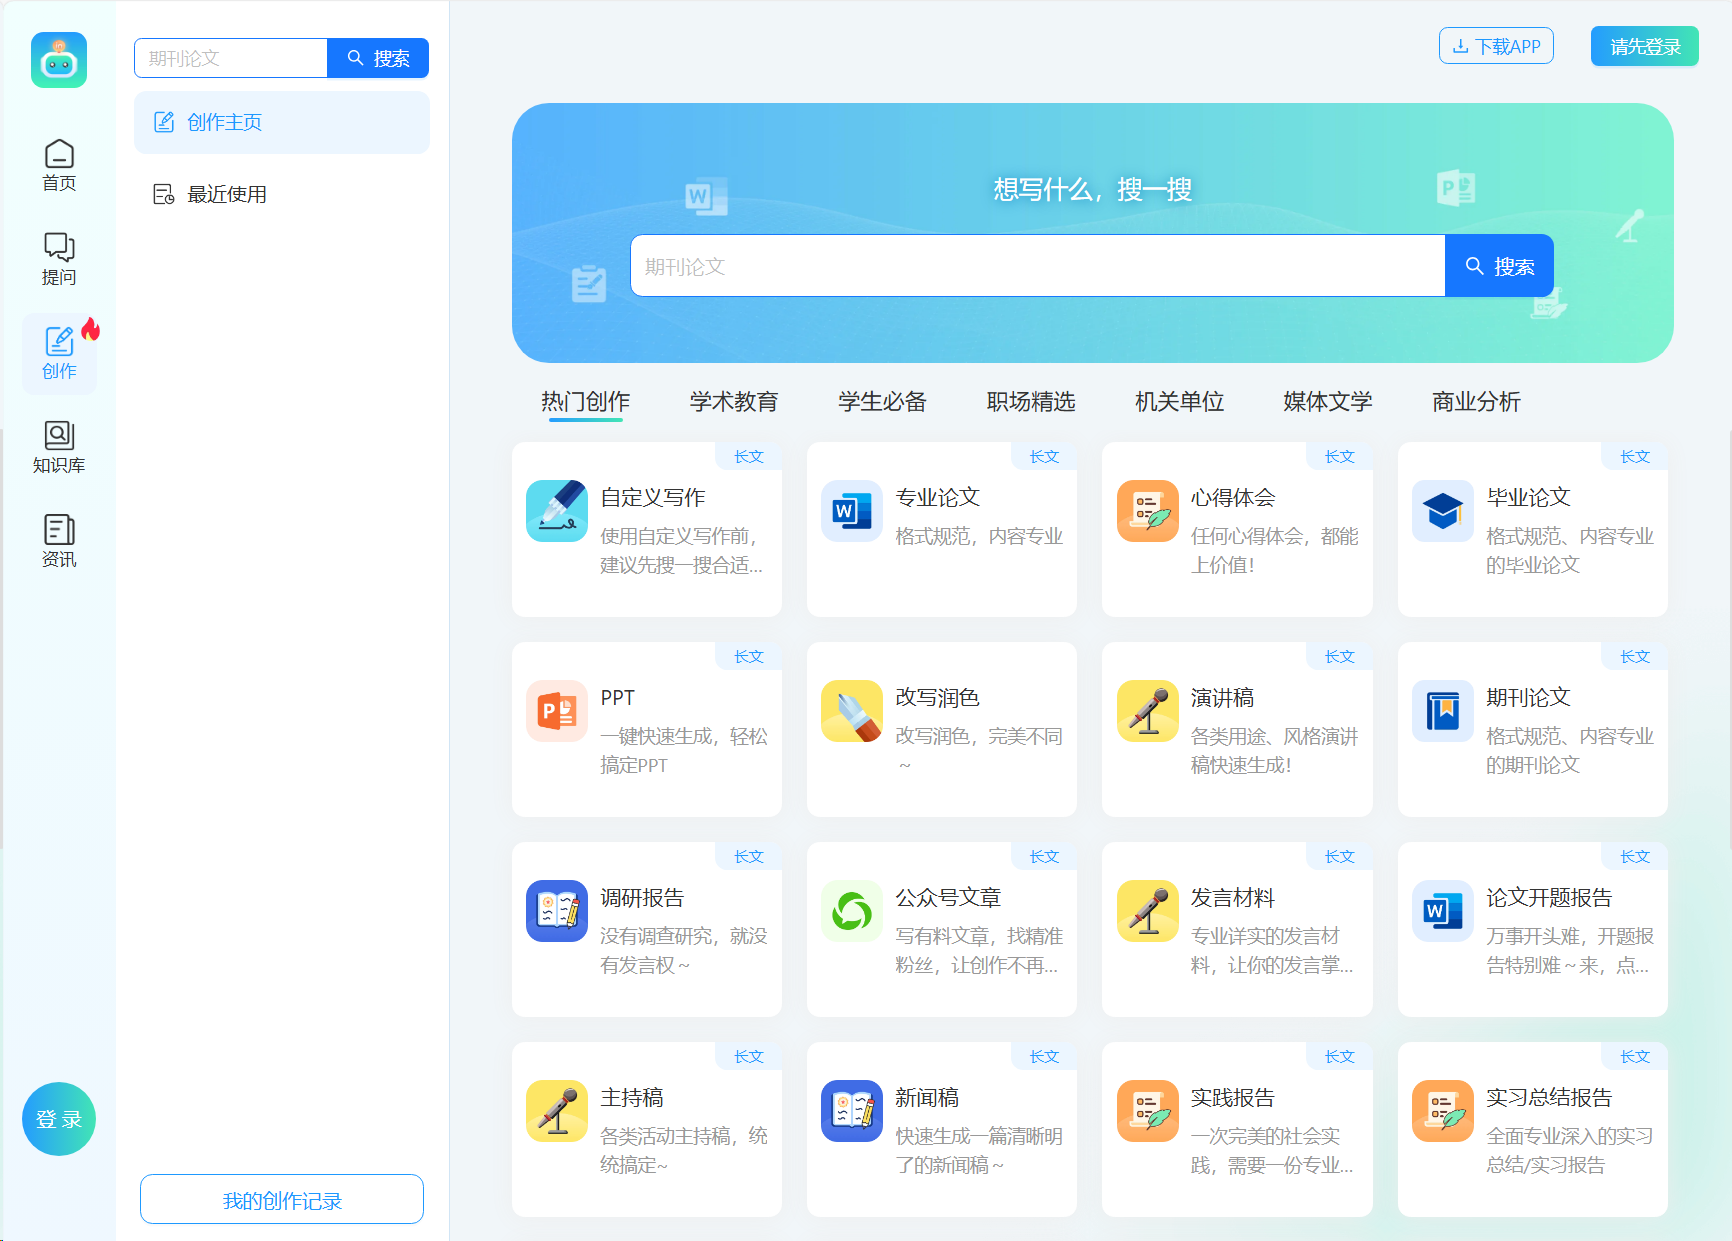Open the 提问 chat sidebar icon
This screenshot has width=1732, height=1241.
tap(59, 259)
